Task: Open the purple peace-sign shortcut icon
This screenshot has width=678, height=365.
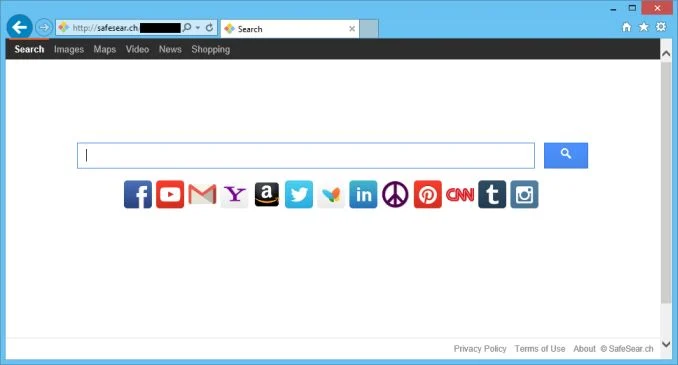Action: pyautogui.click(x=395, y=195)
